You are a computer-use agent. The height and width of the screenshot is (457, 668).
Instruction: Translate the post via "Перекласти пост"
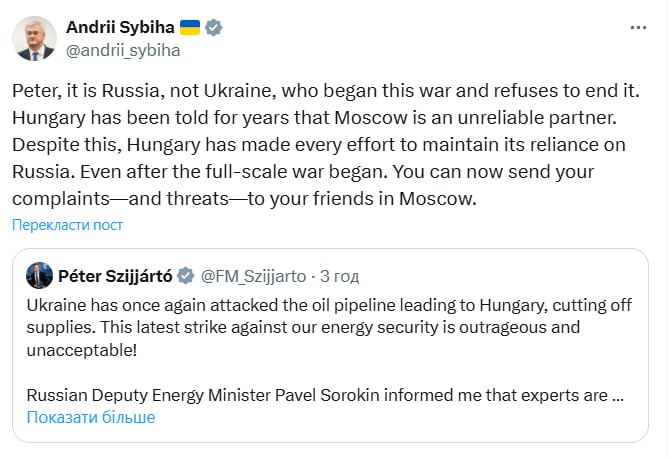(x=67, y=225)
